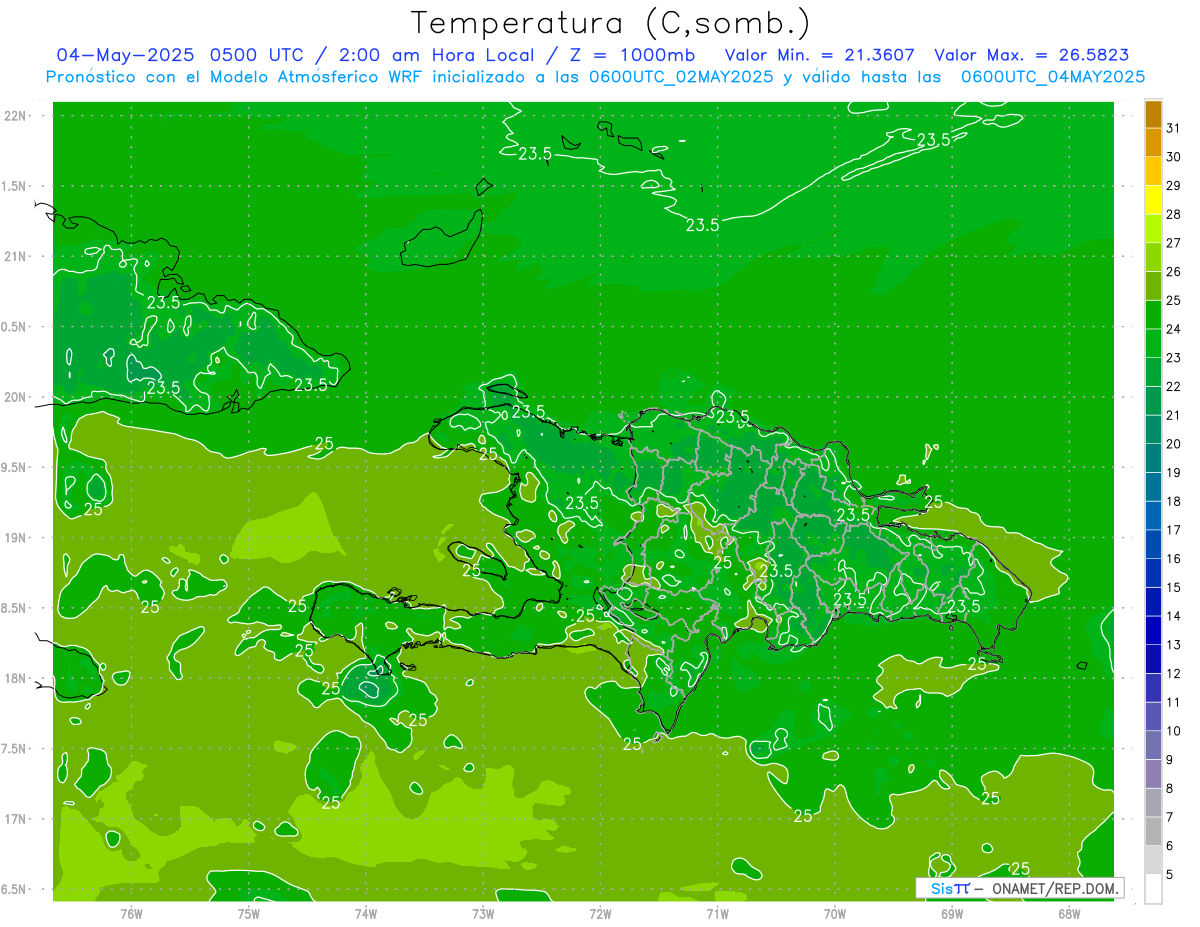The image size is (1200, 927).
Task: Click the color scale label '16'
Action: [x=1174, y=559]
